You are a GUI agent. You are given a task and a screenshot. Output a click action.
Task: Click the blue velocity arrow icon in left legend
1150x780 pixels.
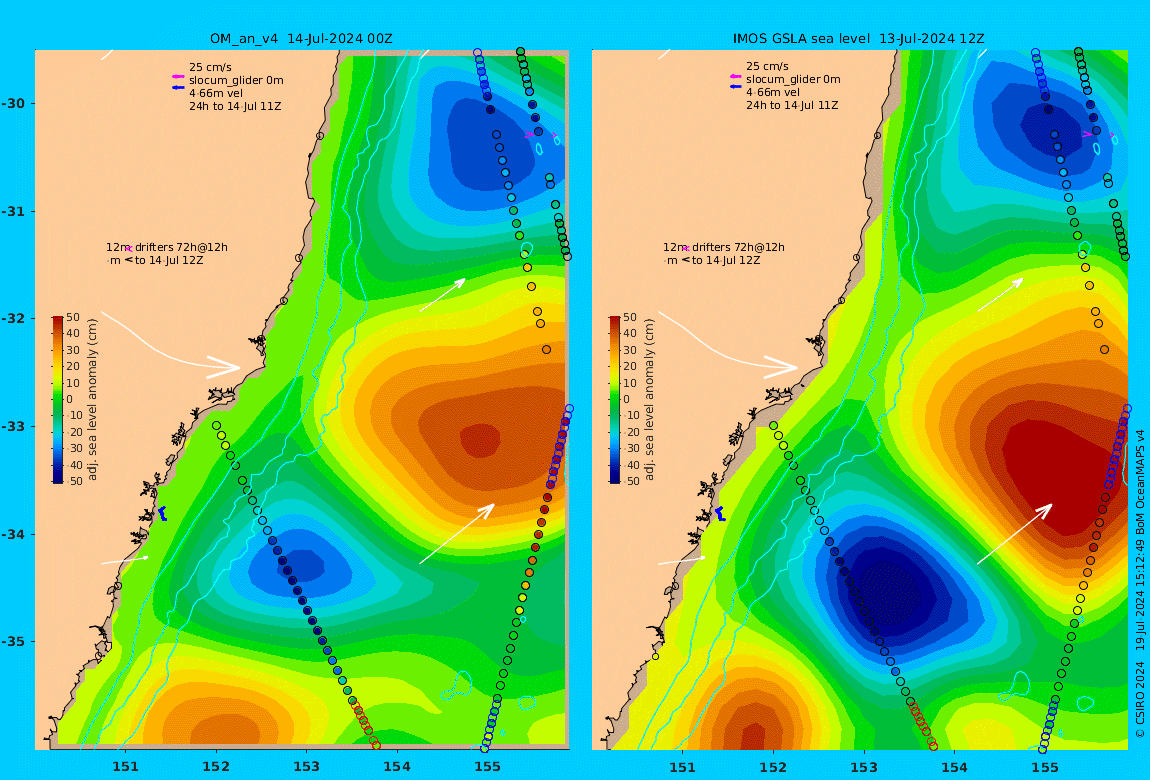(177, 88)
